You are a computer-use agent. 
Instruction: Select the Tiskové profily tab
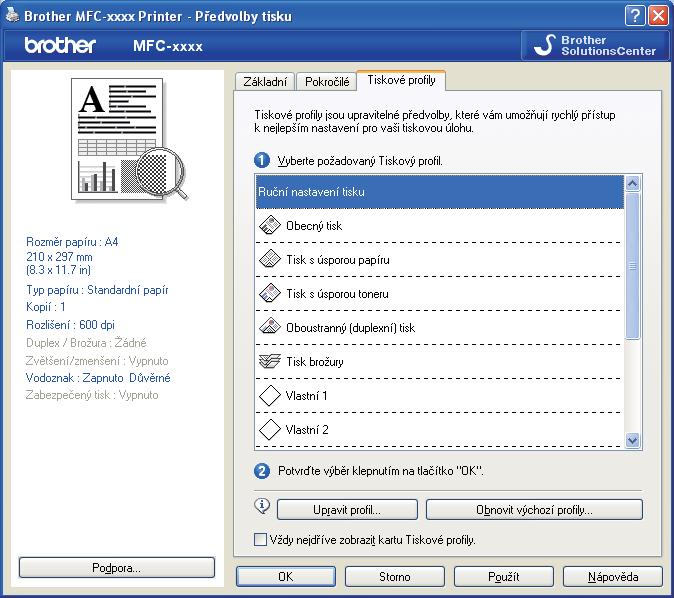coord(401,80)
